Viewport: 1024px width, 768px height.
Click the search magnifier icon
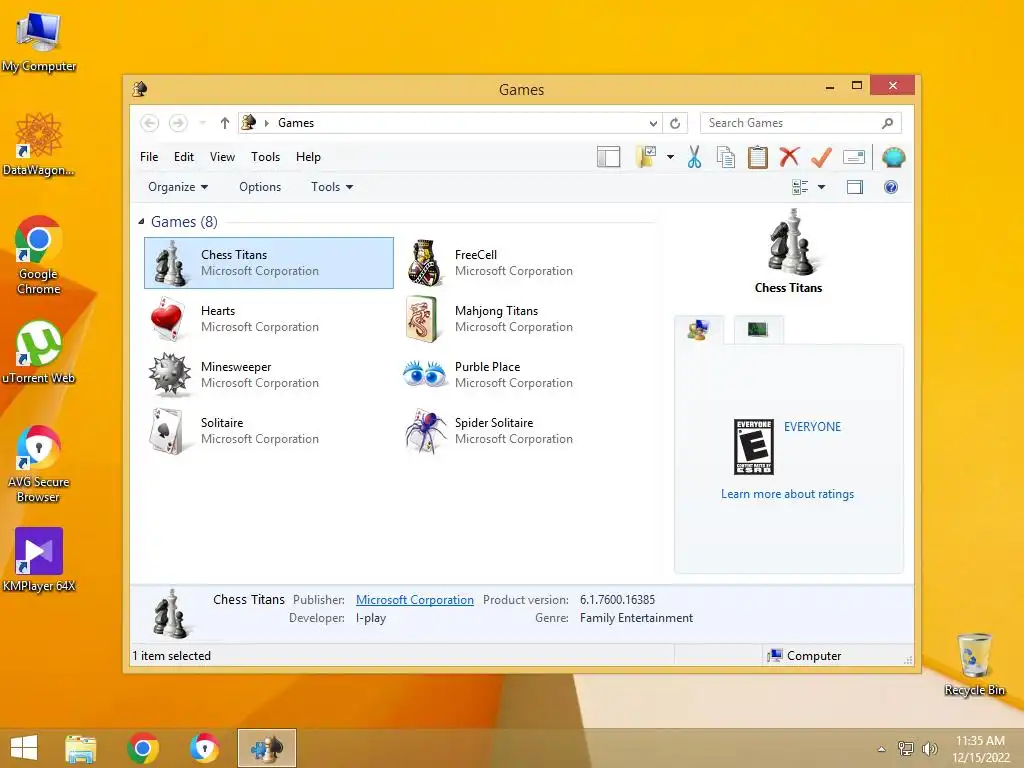(x=888, y=123)
